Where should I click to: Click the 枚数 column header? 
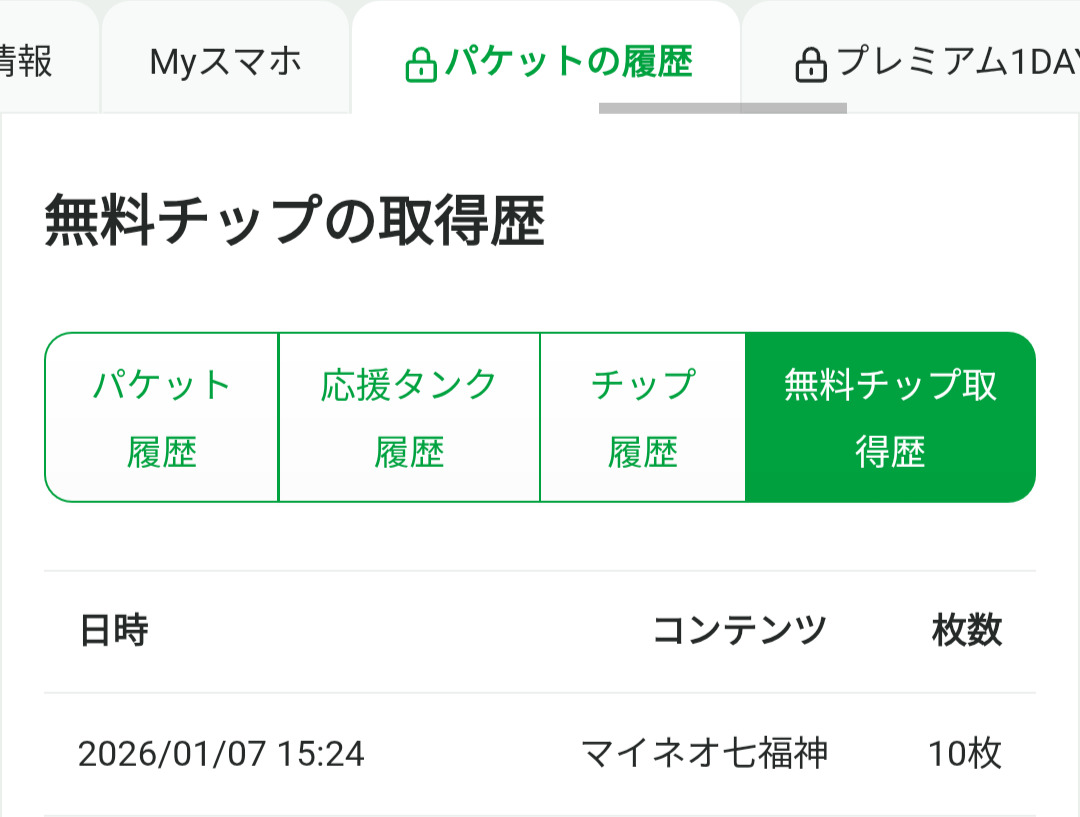(966, 631)
